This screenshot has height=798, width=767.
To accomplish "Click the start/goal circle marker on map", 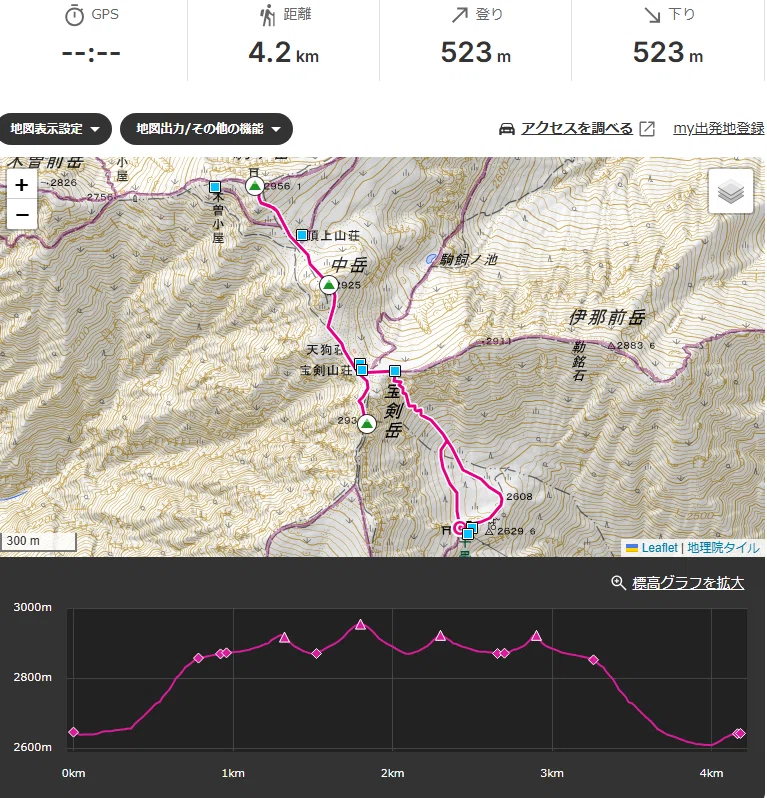I will pos(459,528).
